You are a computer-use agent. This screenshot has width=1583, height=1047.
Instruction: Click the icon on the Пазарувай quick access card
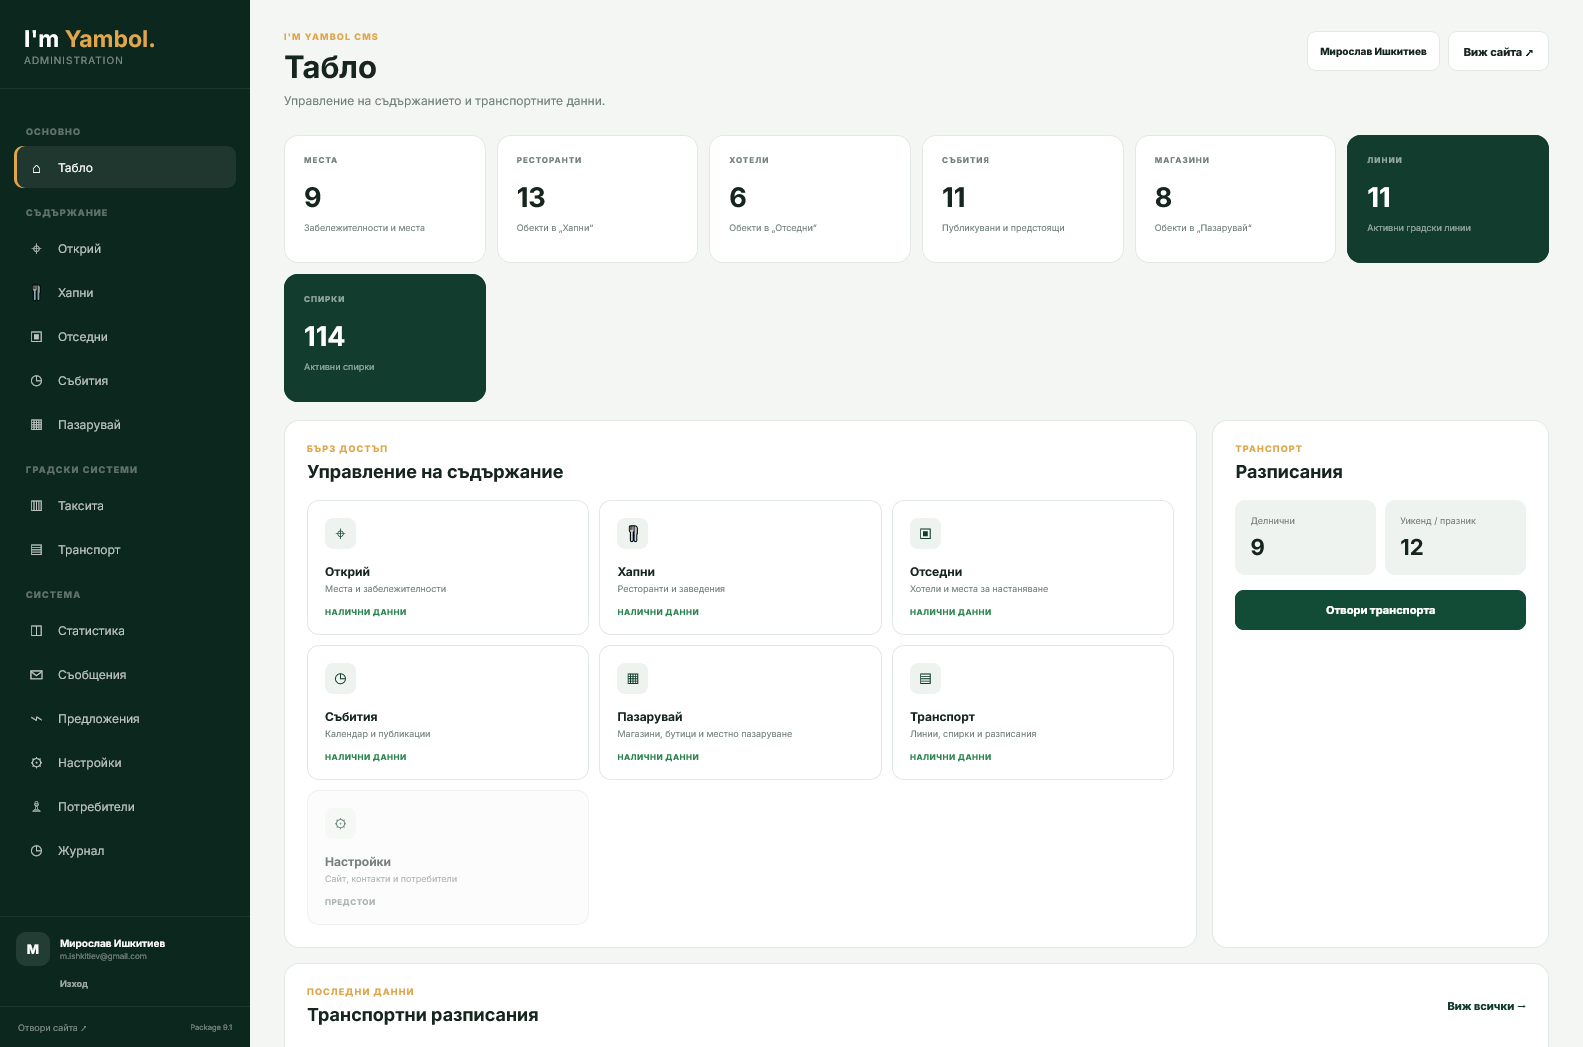pyautogui.click(x=633, y=679)
